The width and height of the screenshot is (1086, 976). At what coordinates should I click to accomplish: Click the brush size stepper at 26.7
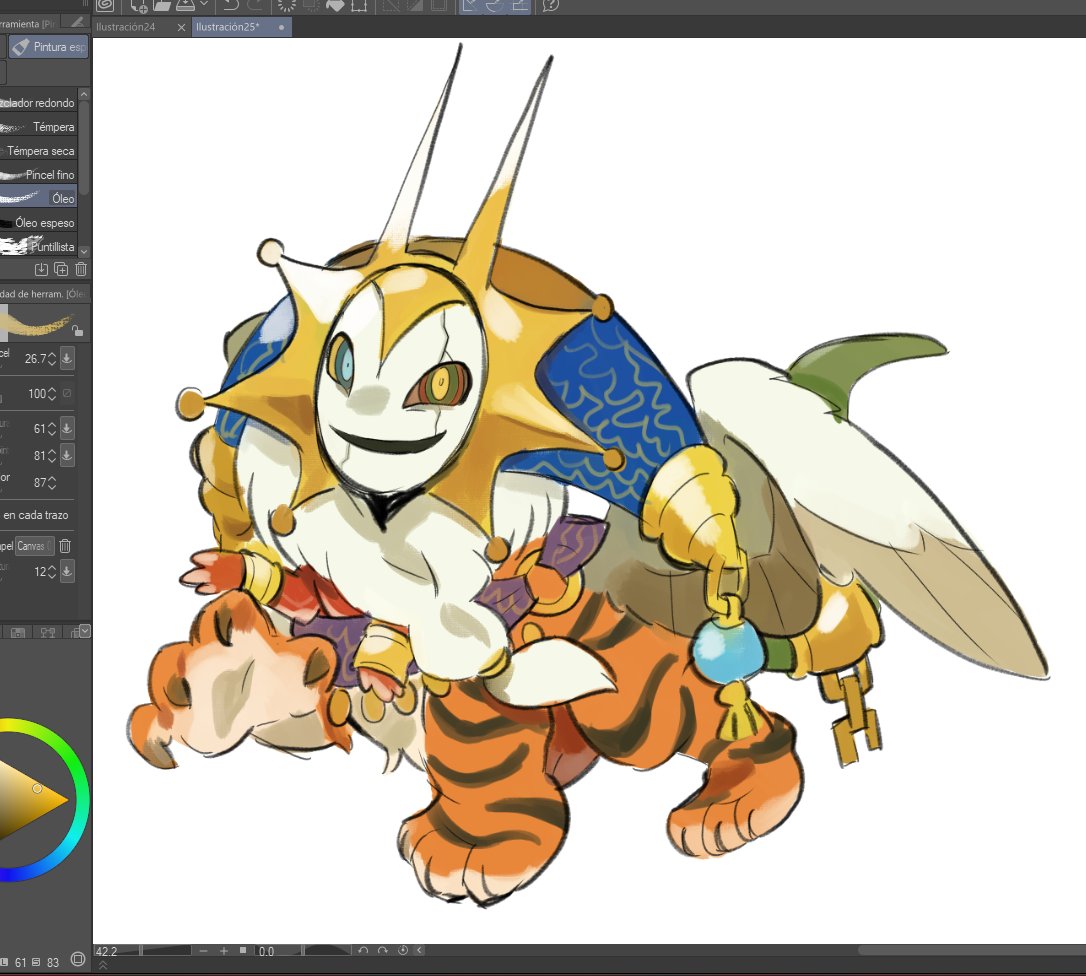point(51,359)
